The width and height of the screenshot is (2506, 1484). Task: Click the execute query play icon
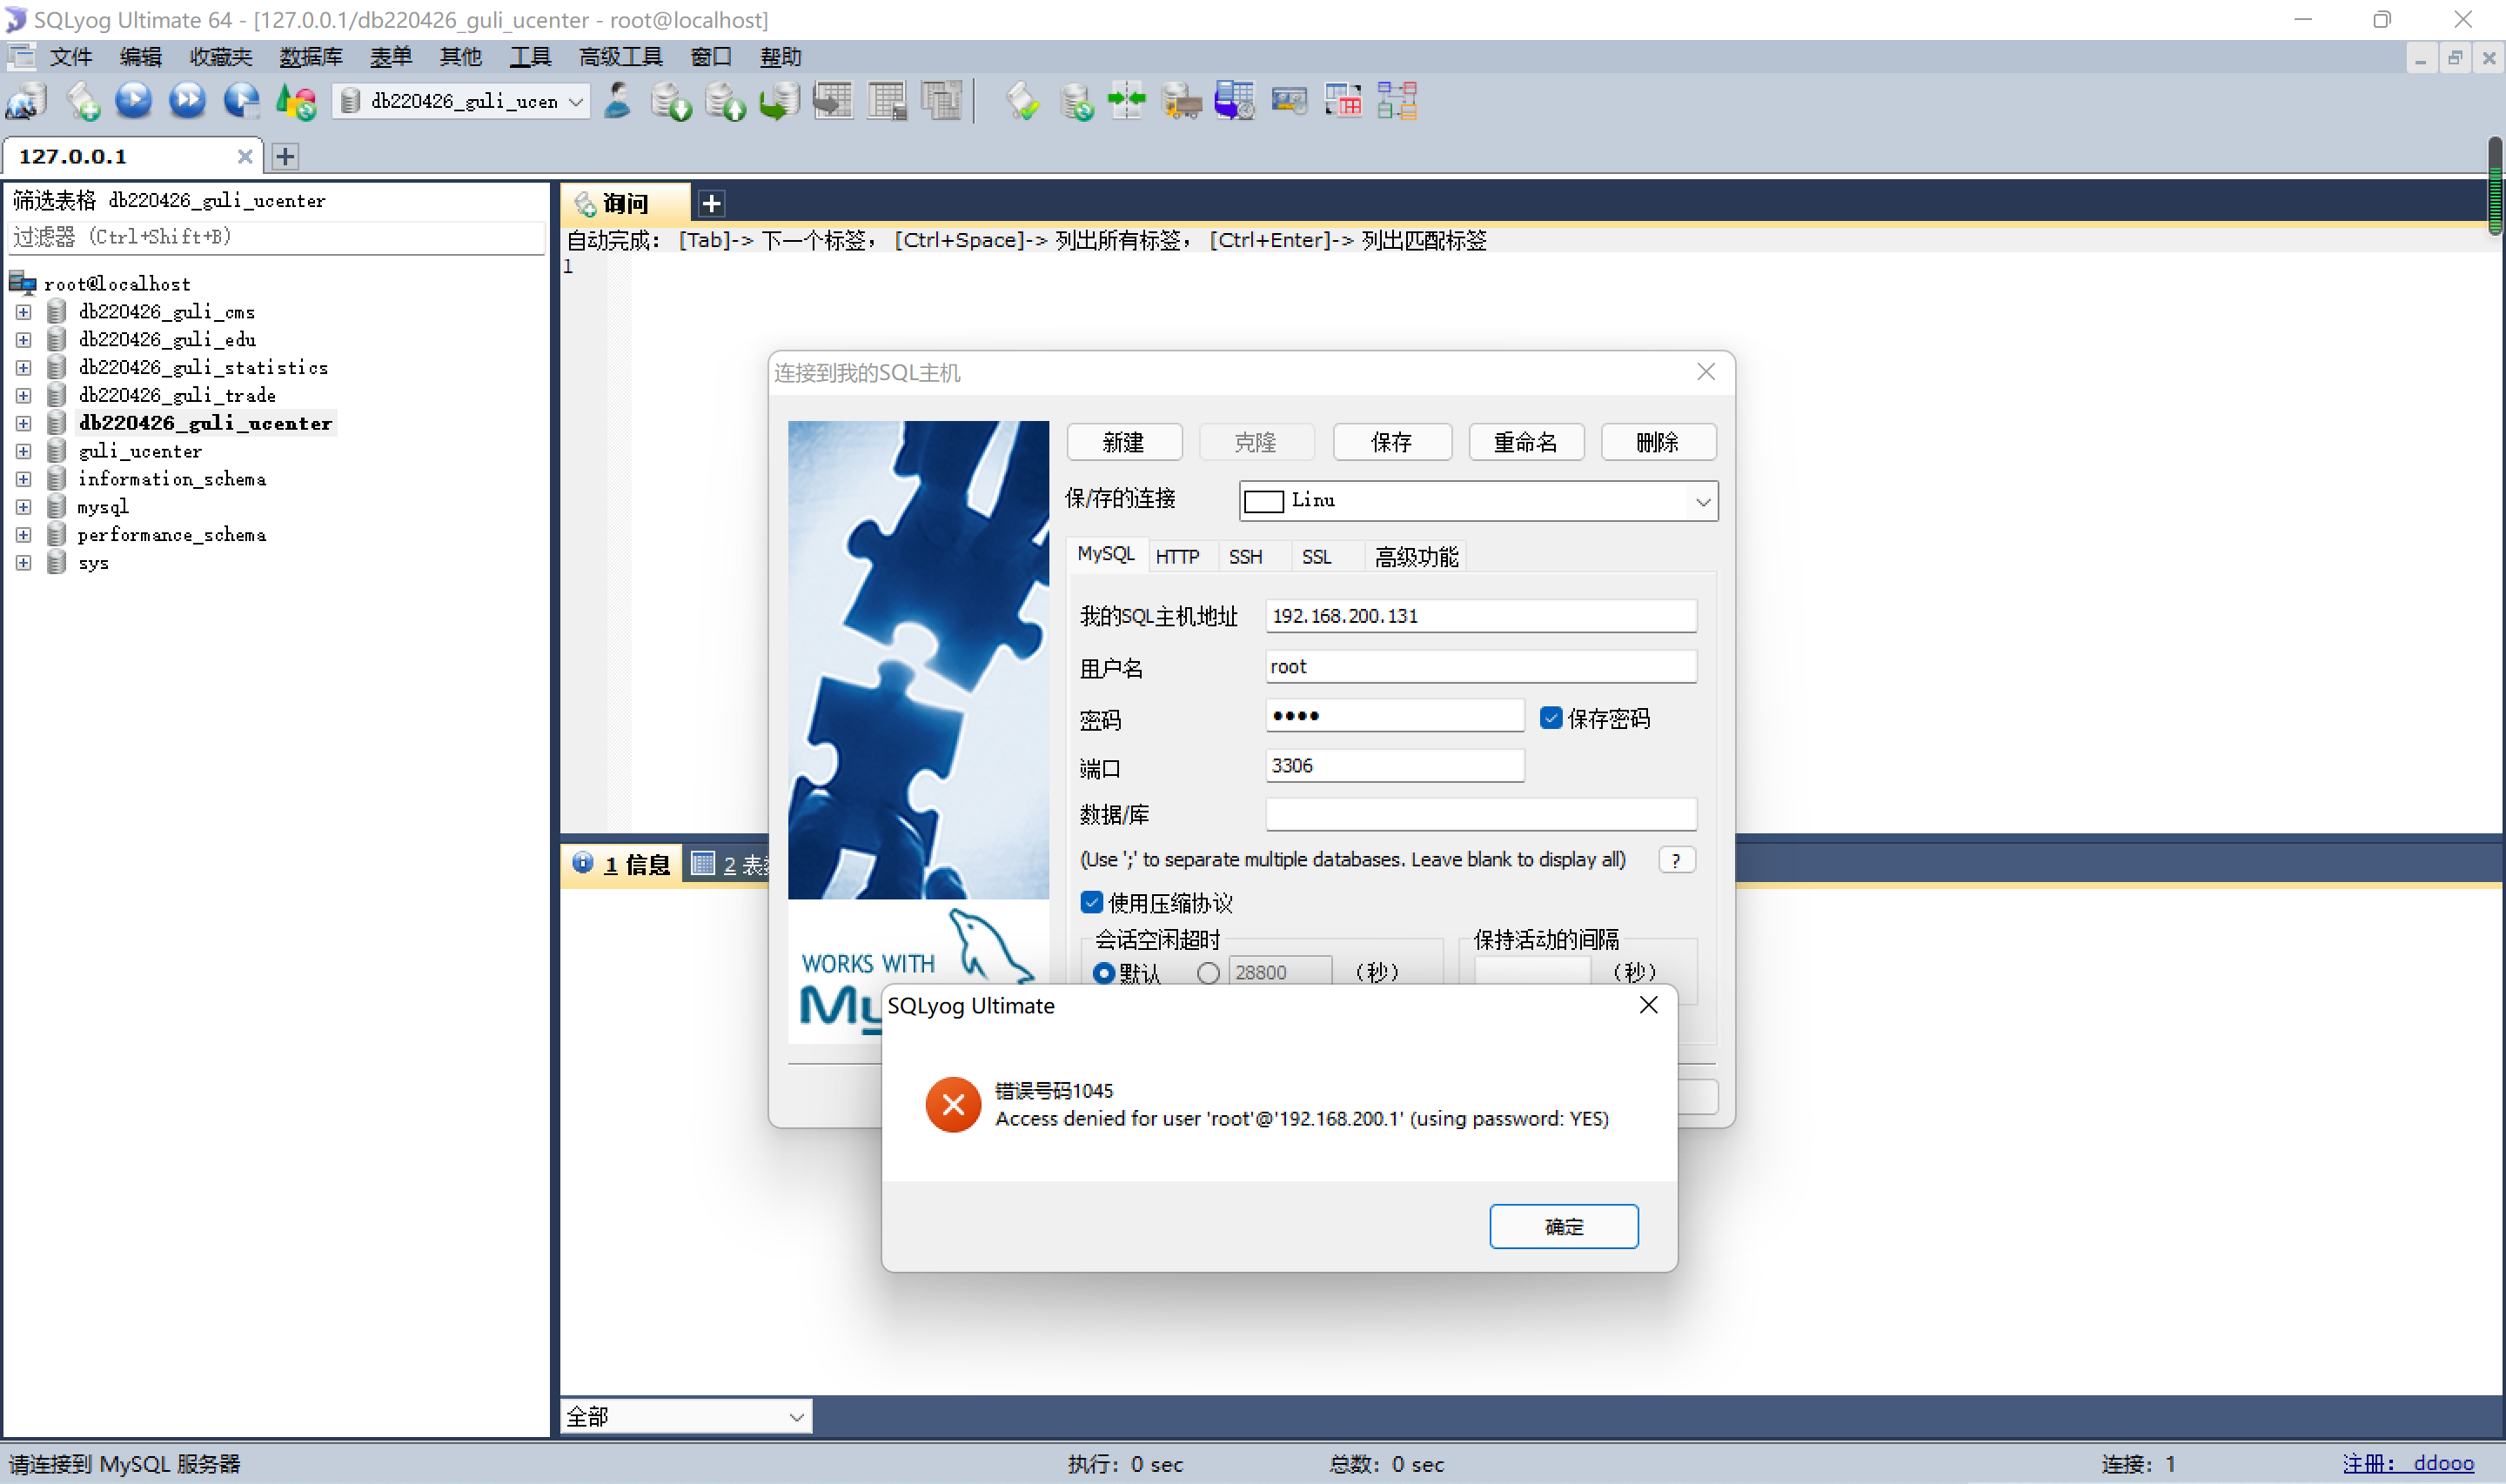pos(134,101)
